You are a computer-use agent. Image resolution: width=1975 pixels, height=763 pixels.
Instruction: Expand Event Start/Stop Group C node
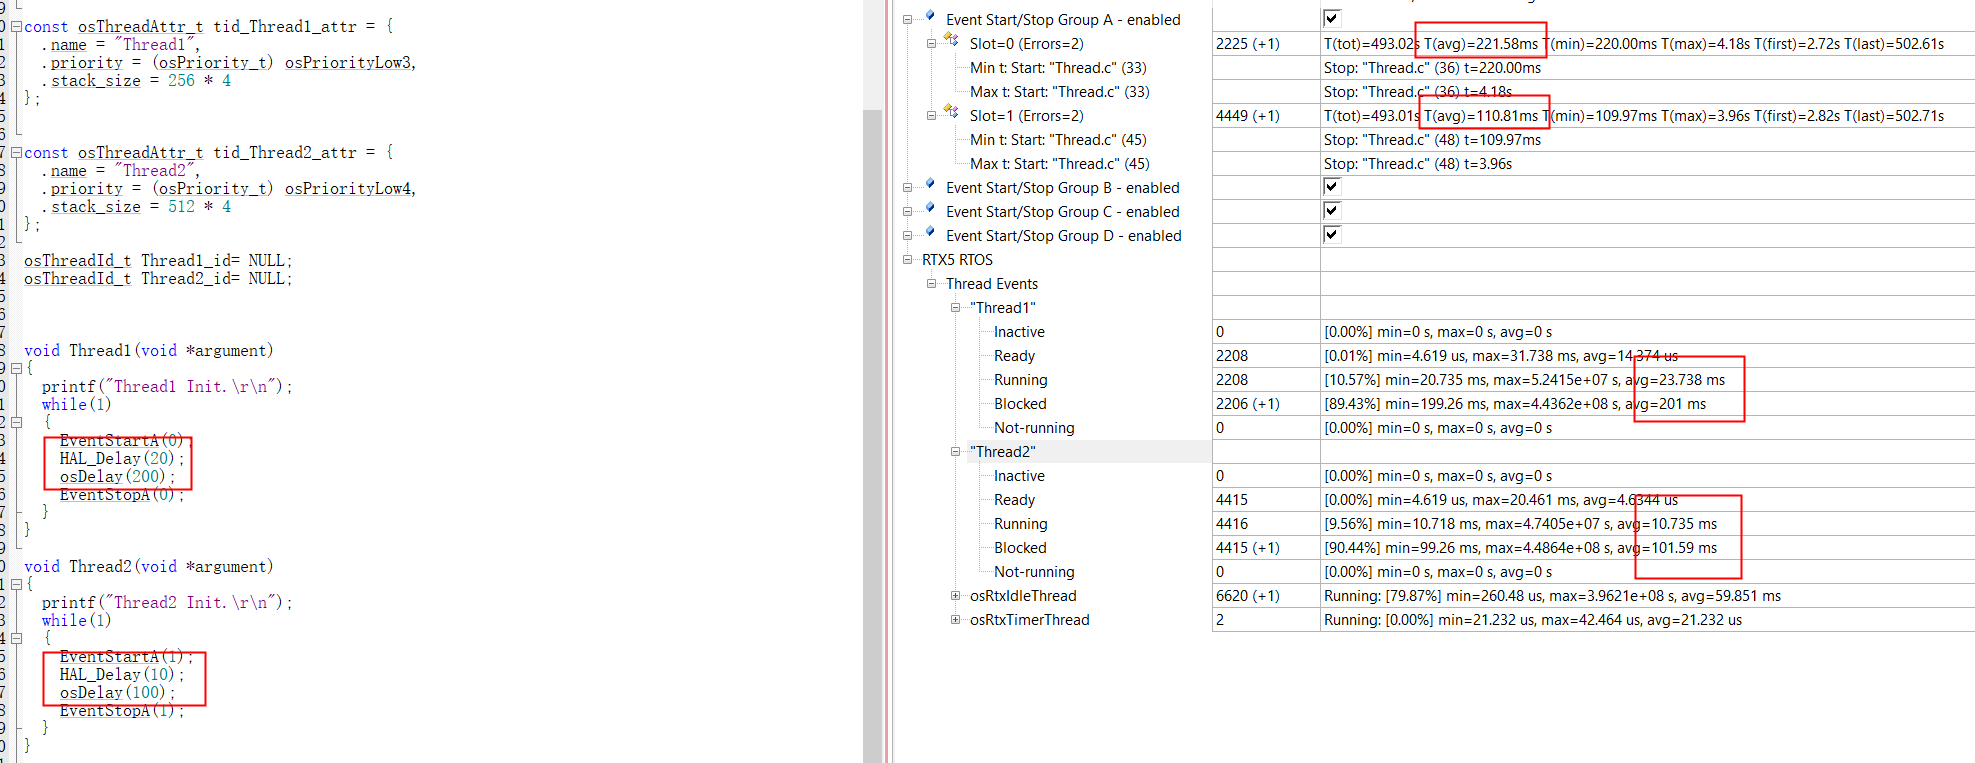point(908,212)
